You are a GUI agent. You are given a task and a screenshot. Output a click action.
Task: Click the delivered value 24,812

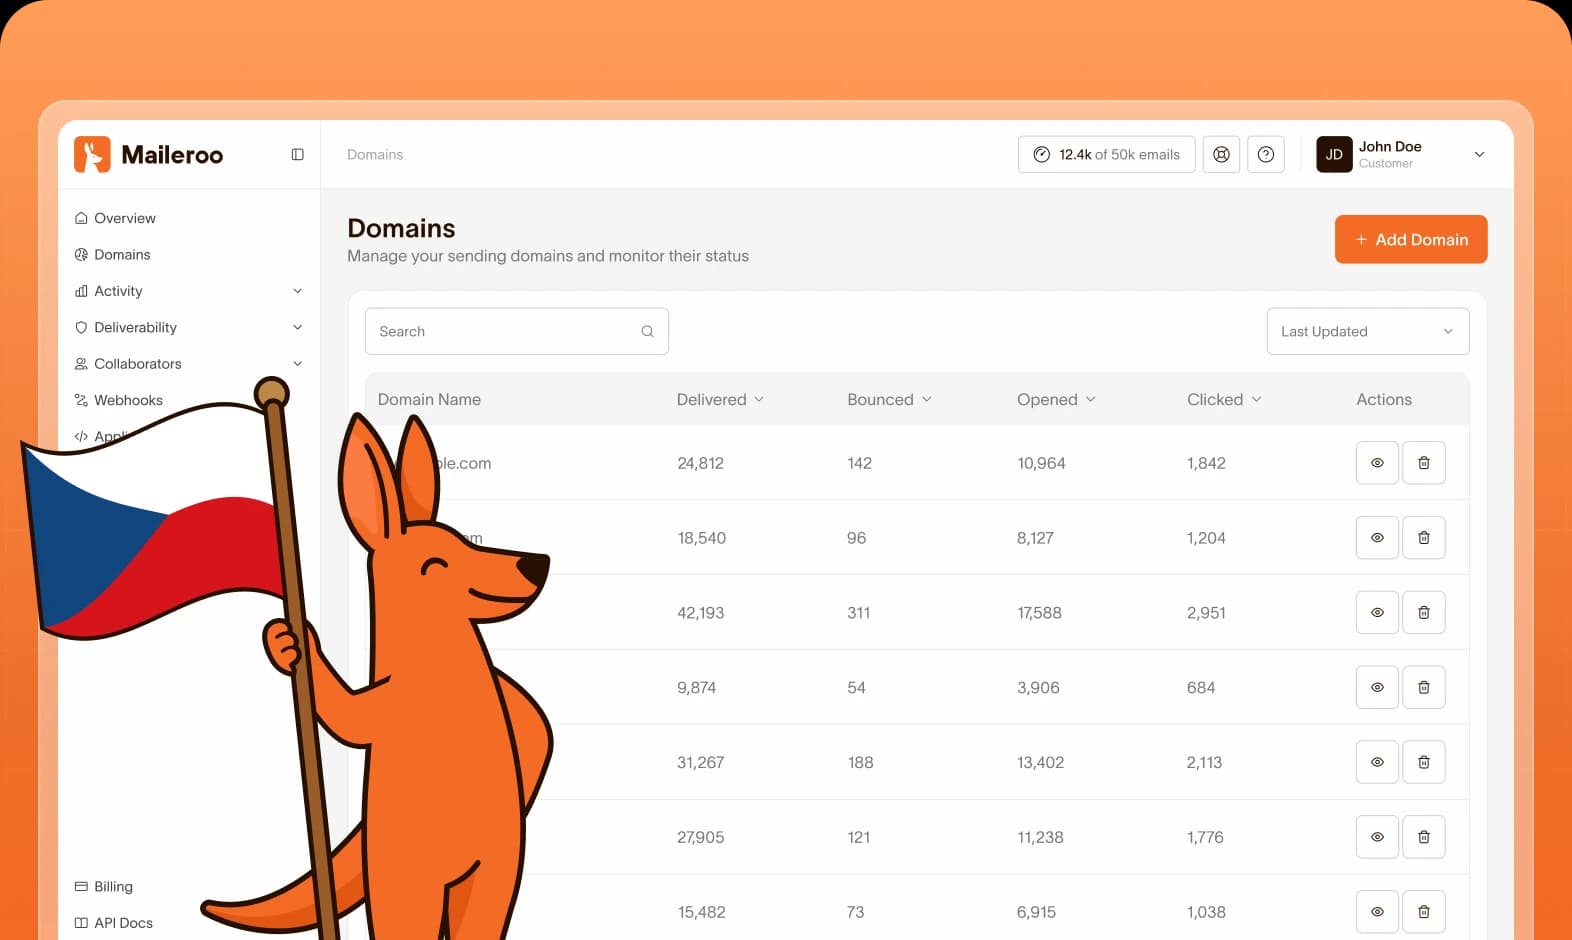pos(700,463)
